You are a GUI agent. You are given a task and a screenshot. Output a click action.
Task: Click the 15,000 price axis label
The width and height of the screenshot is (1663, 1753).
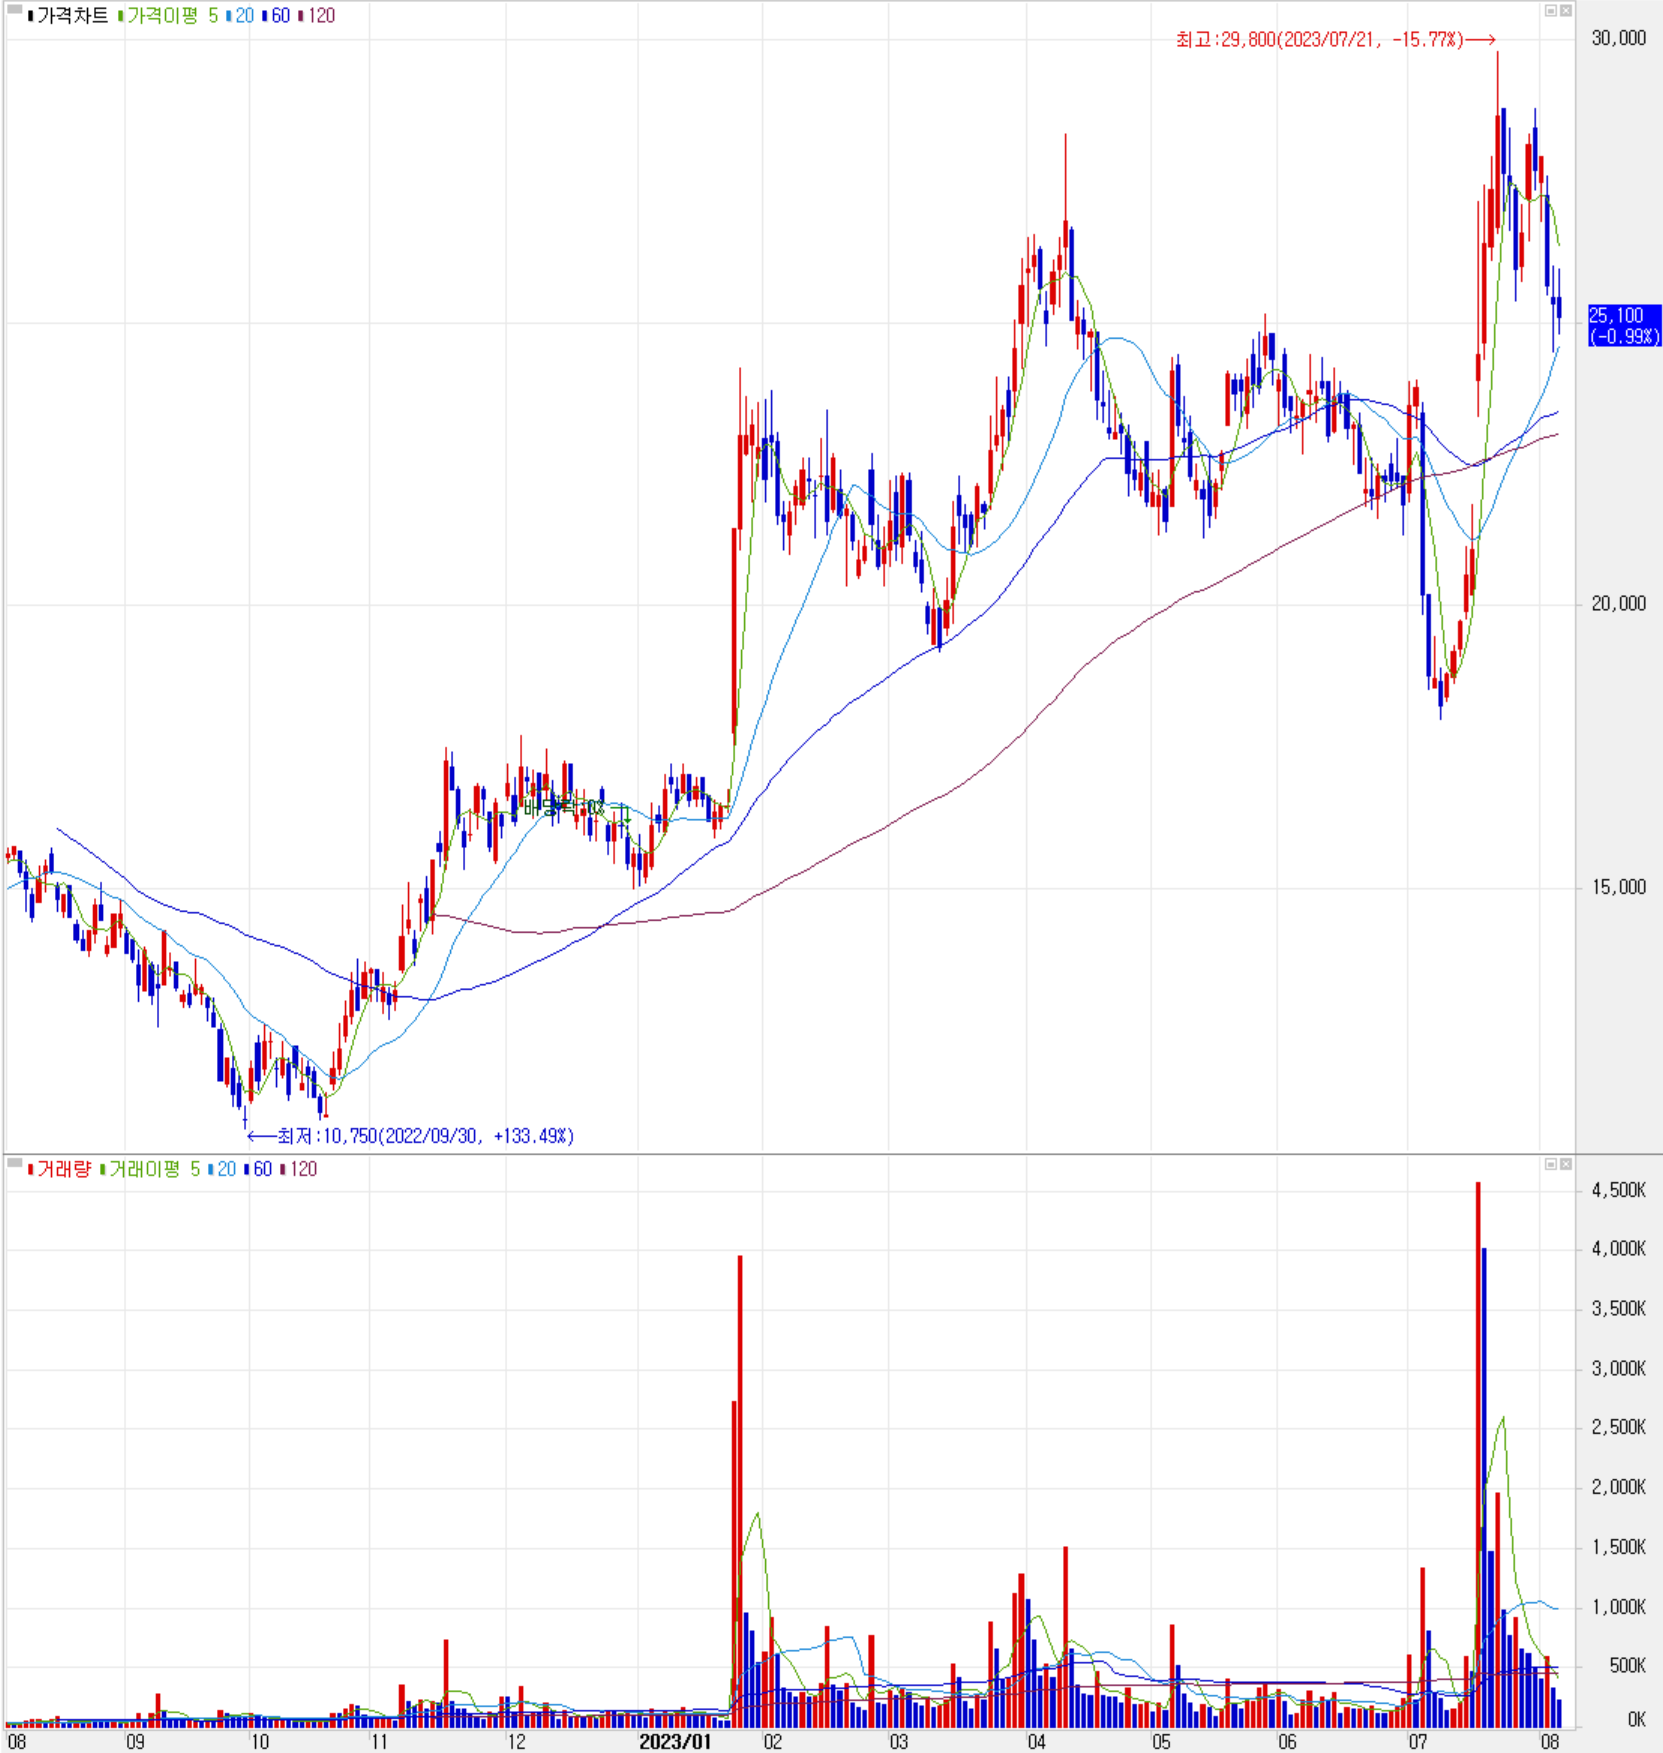1618,887
